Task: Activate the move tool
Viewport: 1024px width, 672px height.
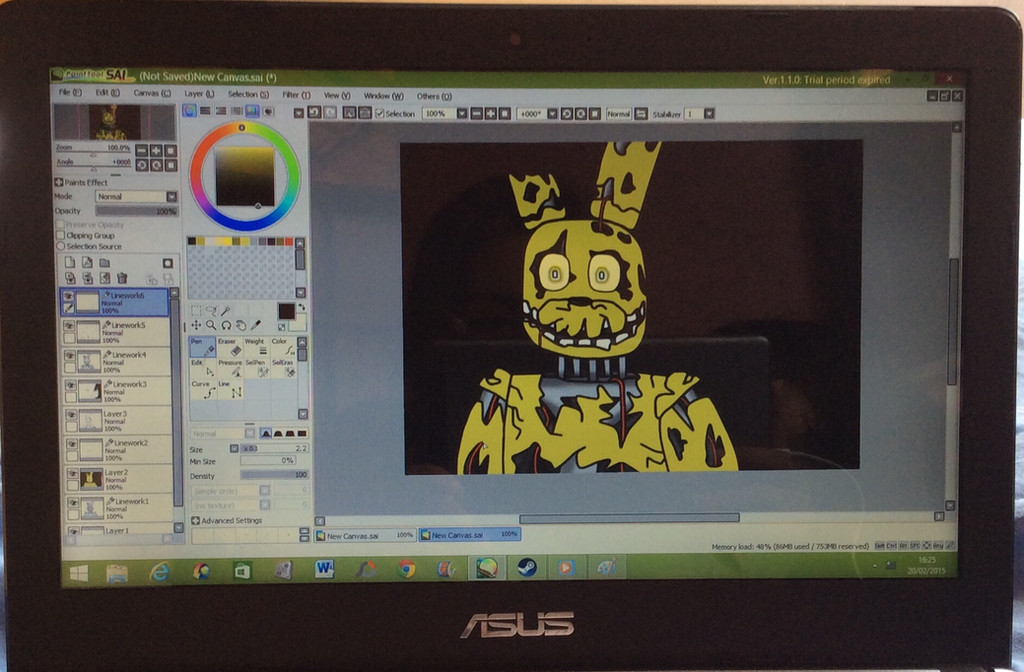Action: (x=195, y=325)
